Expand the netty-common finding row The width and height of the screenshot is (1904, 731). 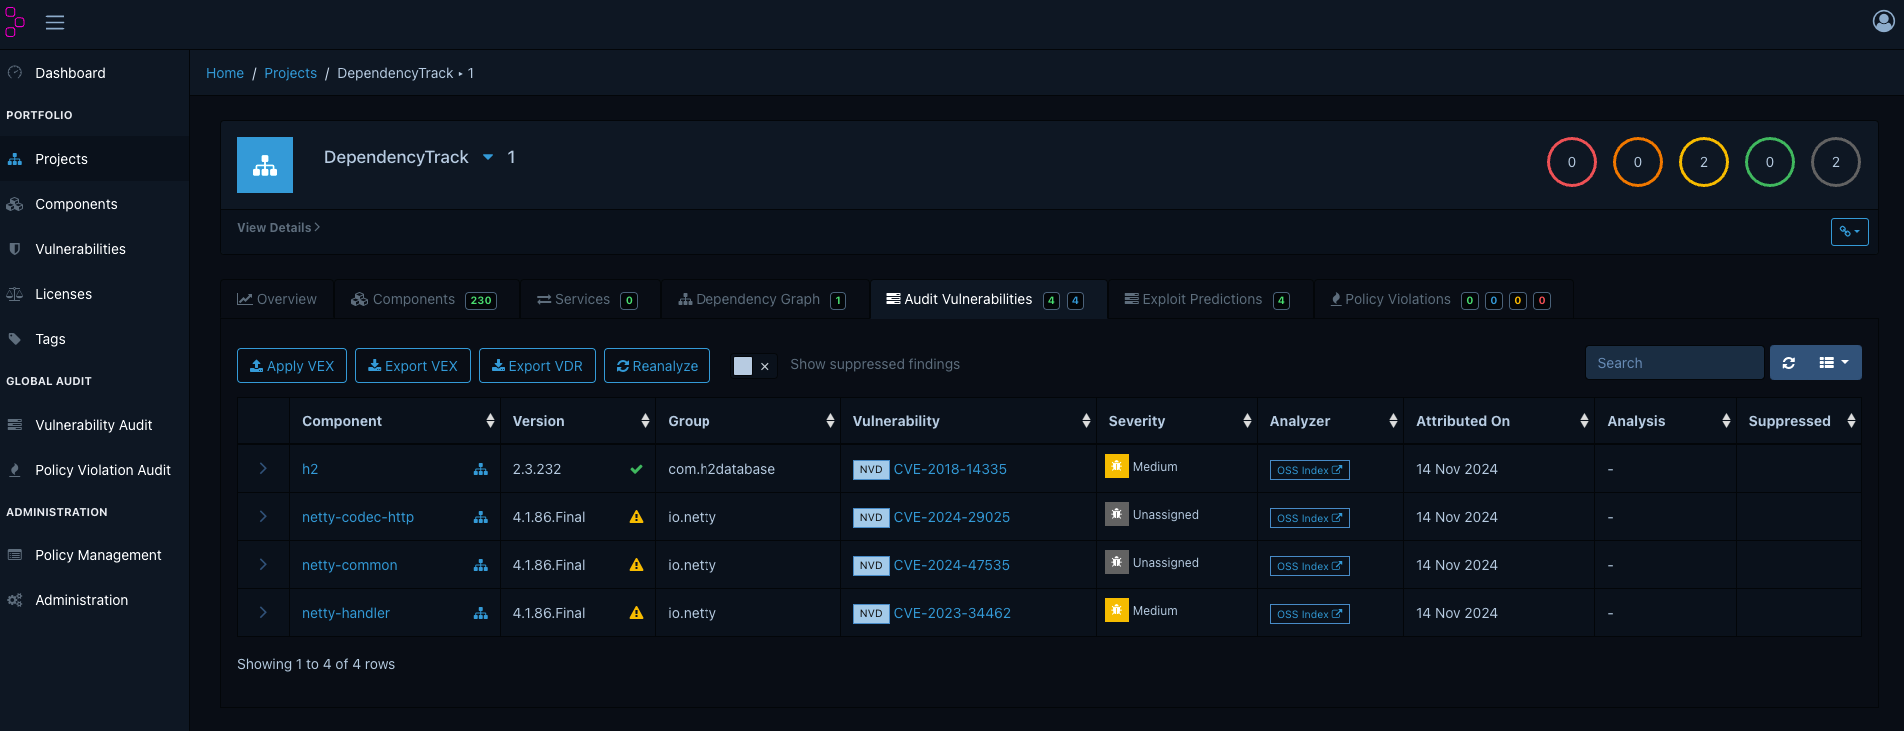pos(263,565)
